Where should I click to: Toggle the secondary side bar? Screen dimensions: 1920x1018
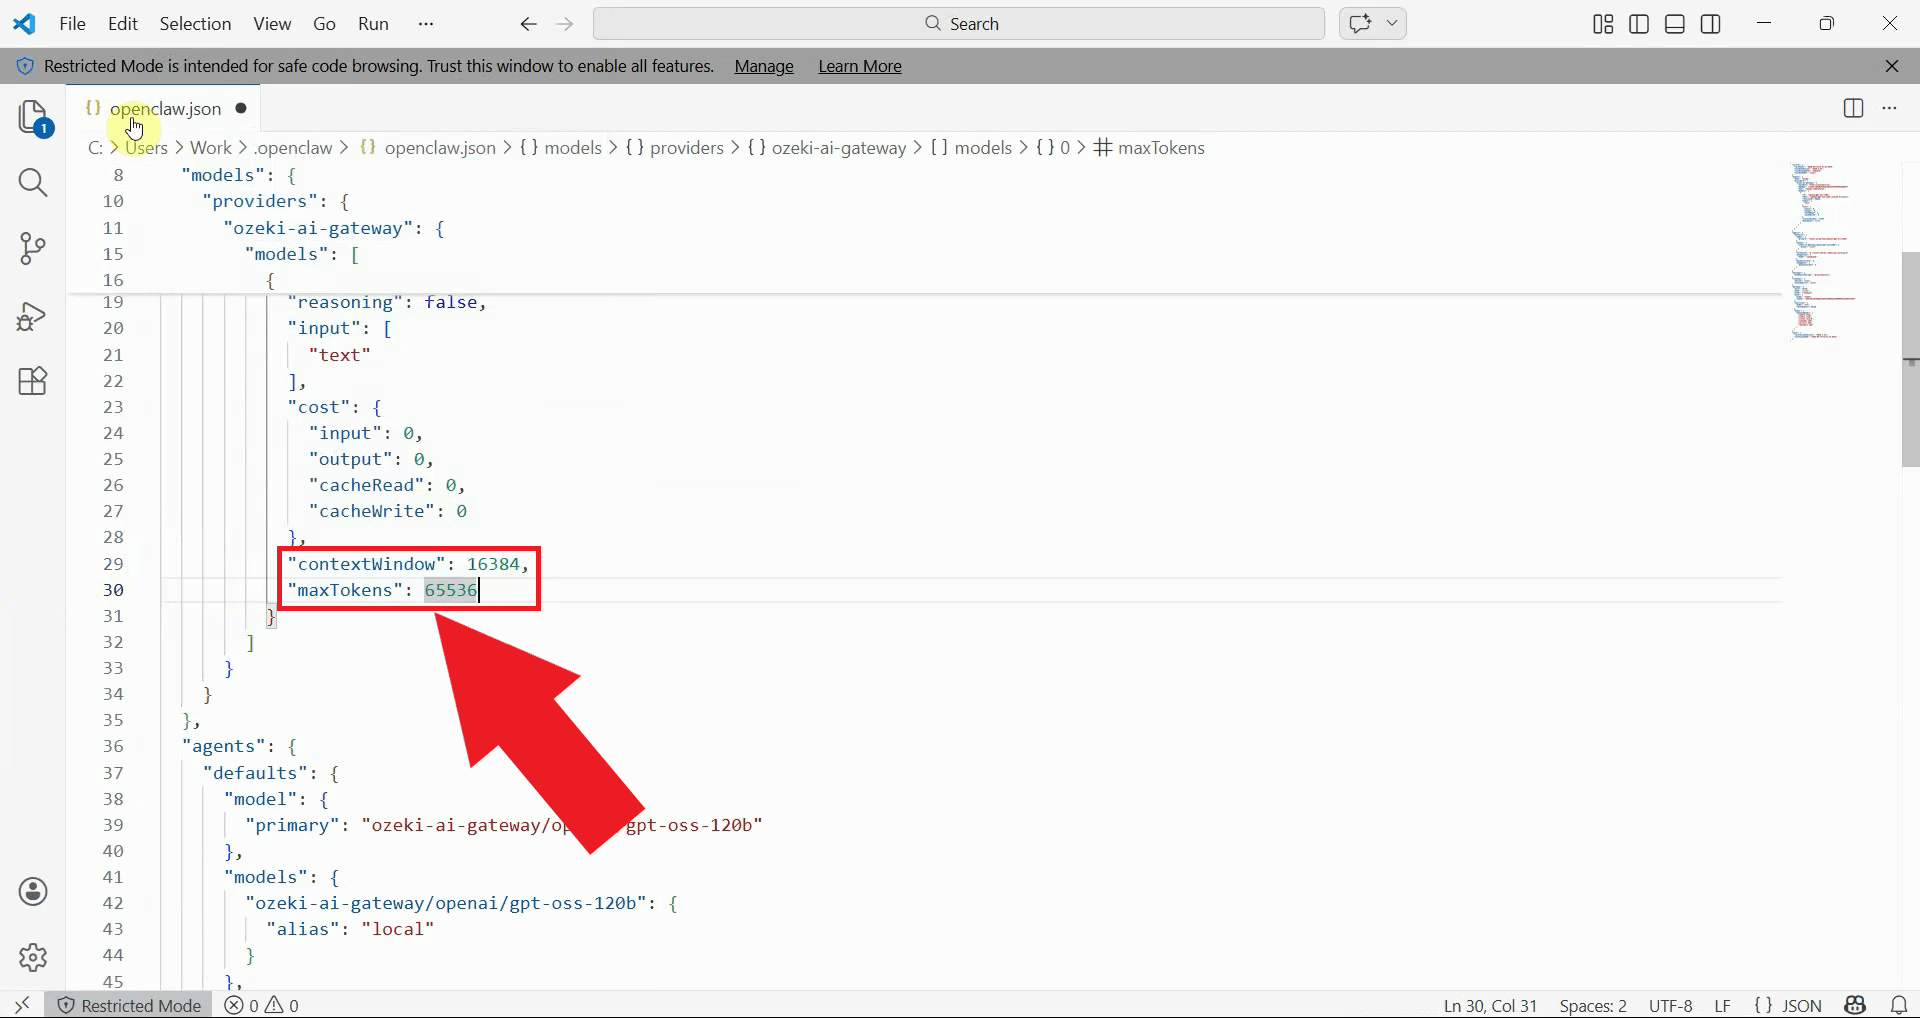click(1710, 24)
